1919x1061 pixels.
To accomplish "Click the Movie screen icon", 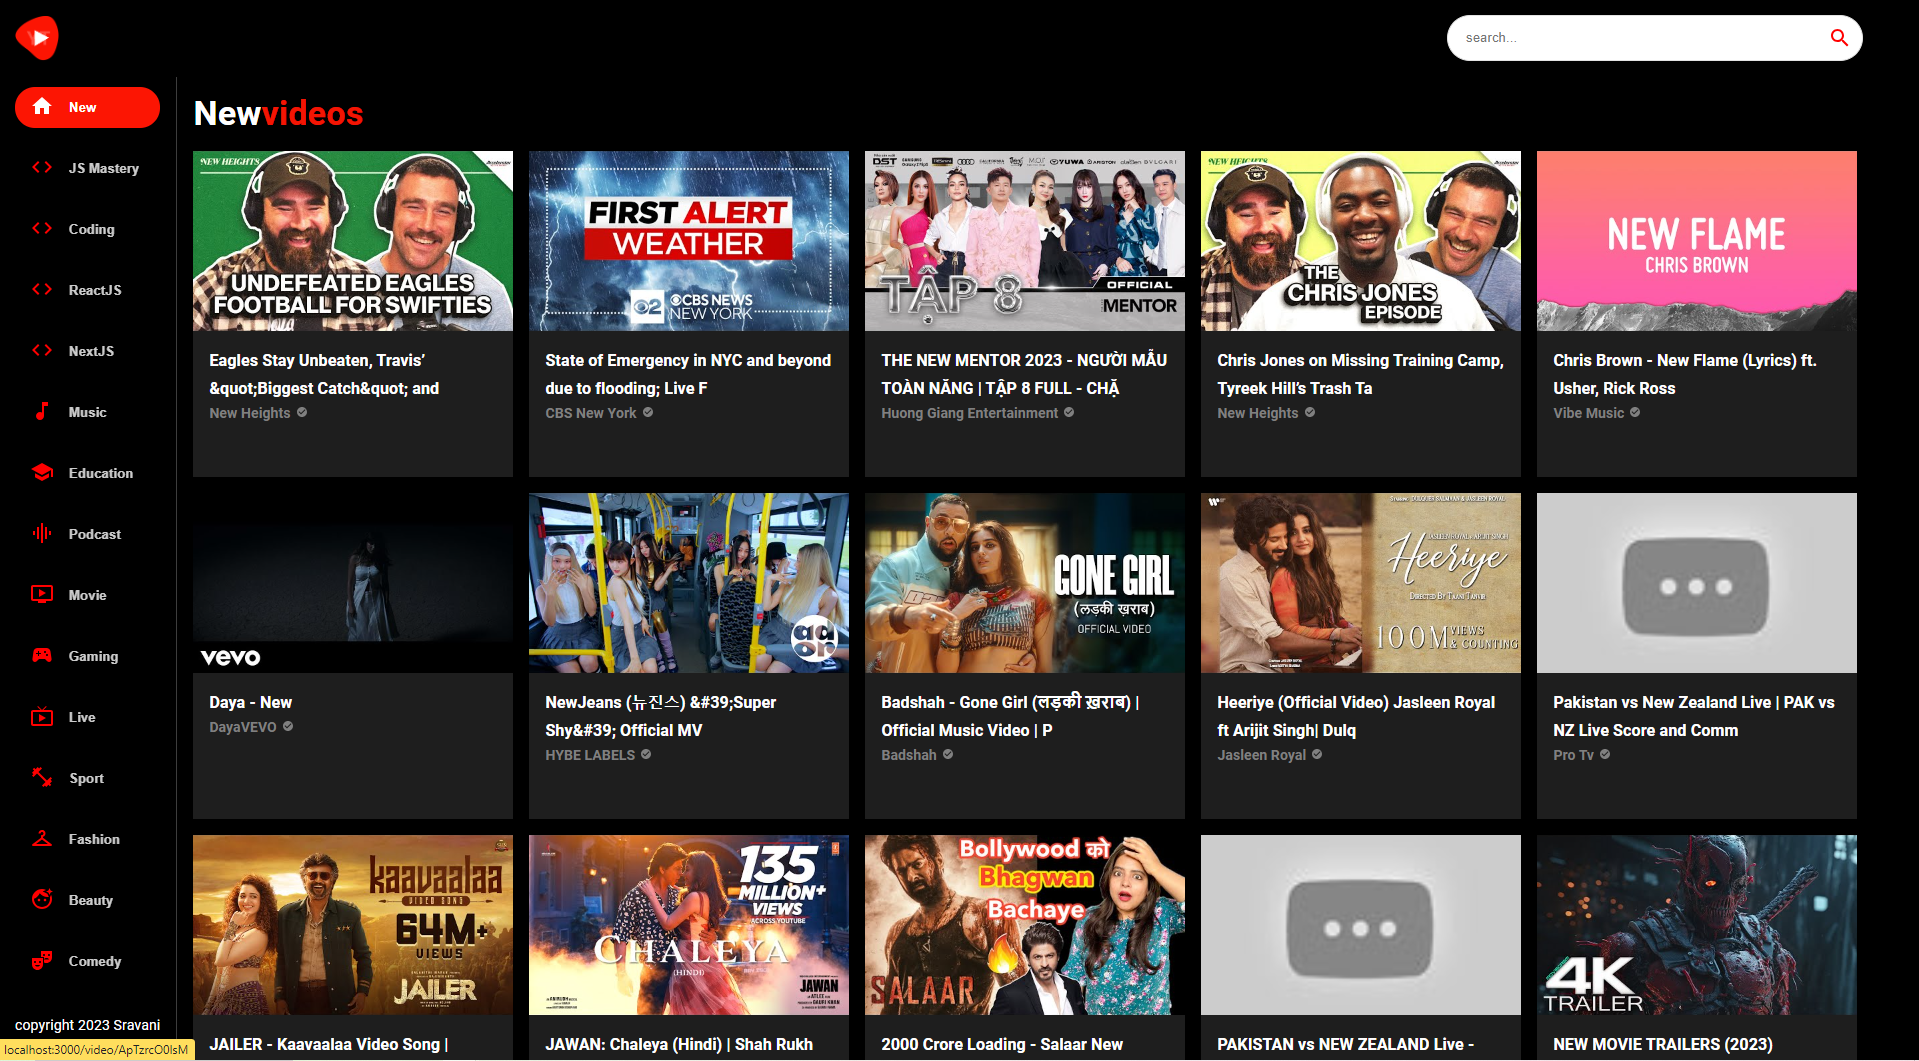I will pyautogui.click(x=42, y=594).
